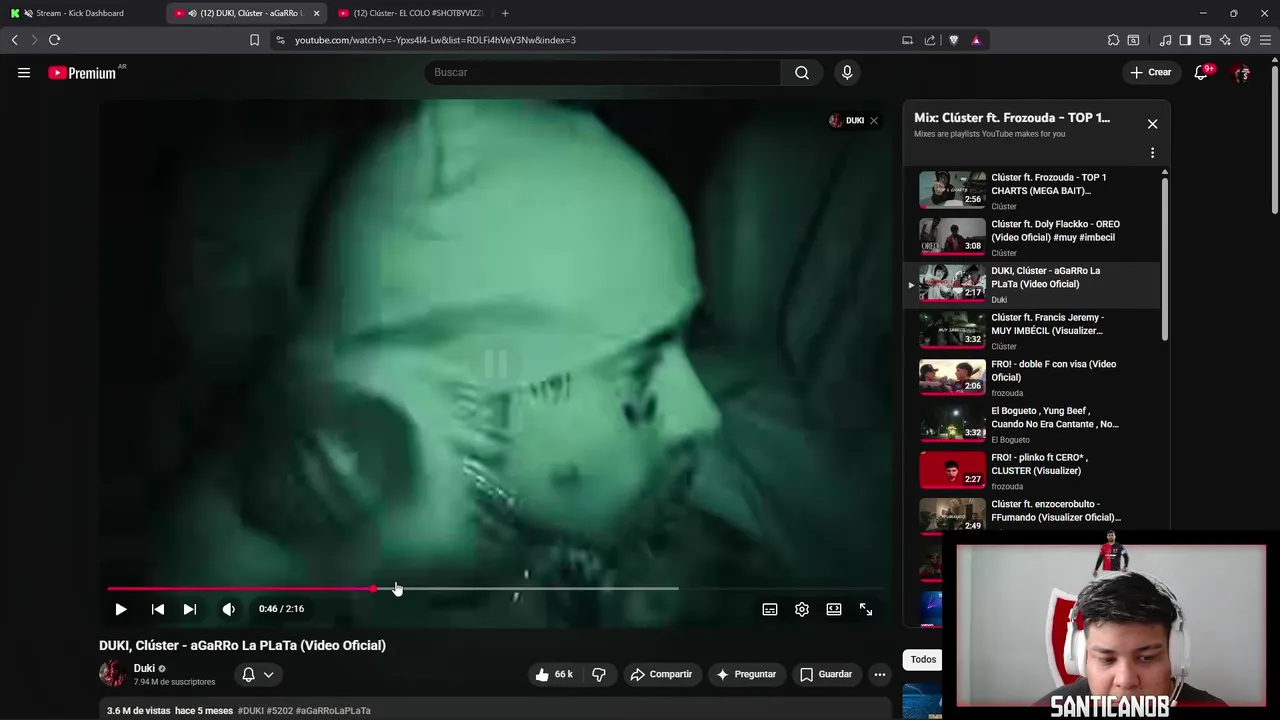Viewport: 1280px width, 720px height.
Task: Open Brave VPN shield icon
Action: click(x=1245, y=40)
